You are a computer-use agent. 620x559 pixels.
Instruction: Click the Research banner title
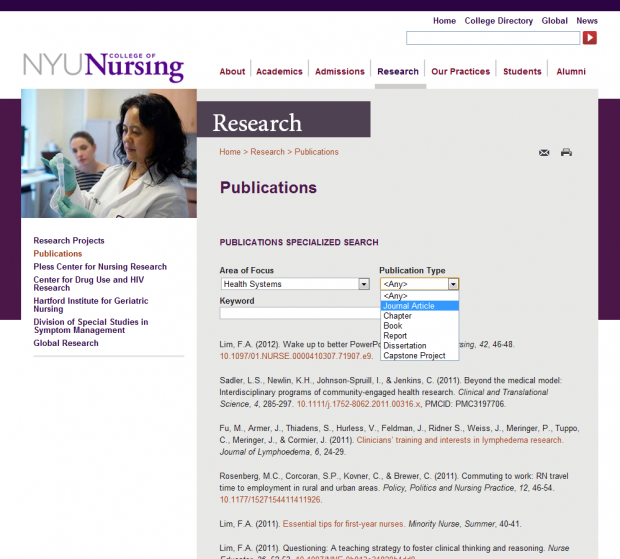[x=257, y=123]
